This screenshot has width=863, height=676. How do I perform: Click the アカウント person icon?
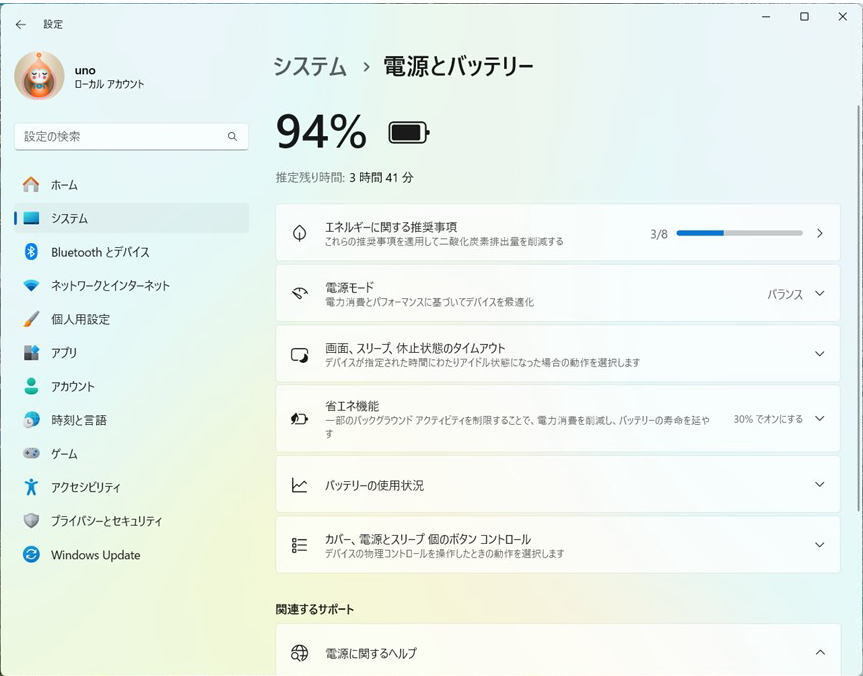[x=31, y=386]
